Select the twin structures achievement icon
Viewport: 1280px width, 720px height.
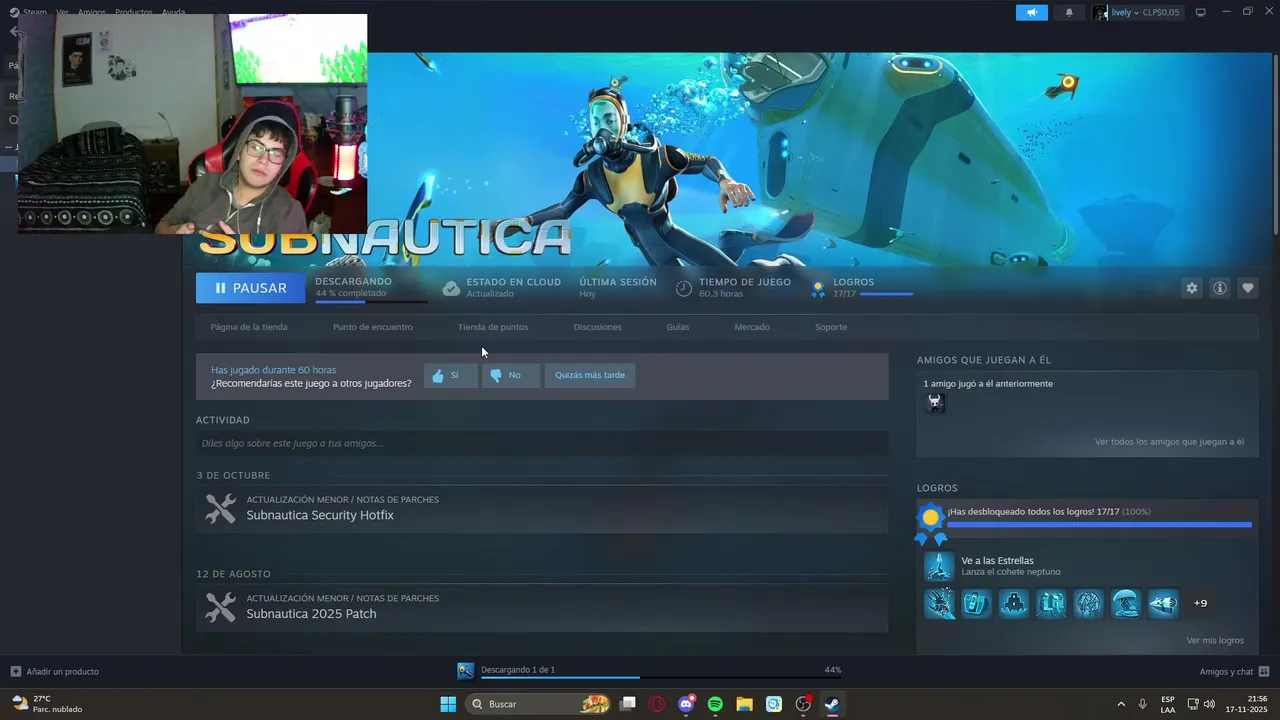(x=1051, y=604)
